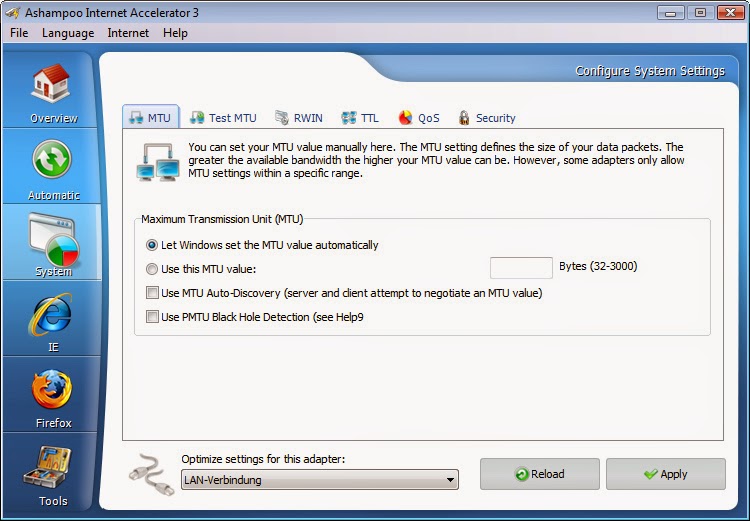Click the Configure System Settings heading
Image resolution: width=750 pixels, height=521 pixels.
coord(650,71)
